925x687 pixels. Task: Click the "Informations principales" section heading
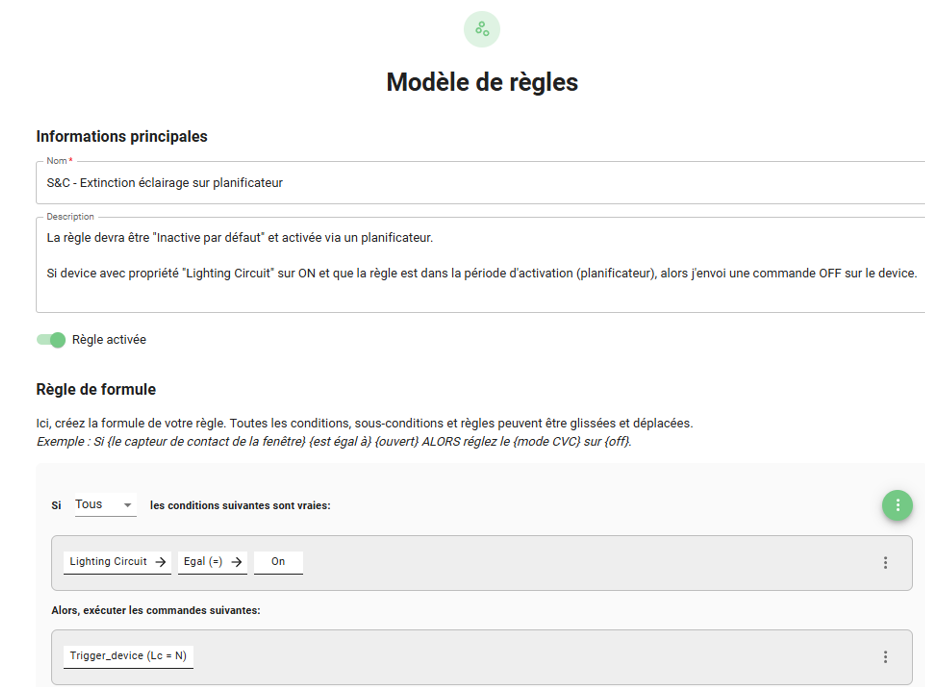click(x=122, y=136)
